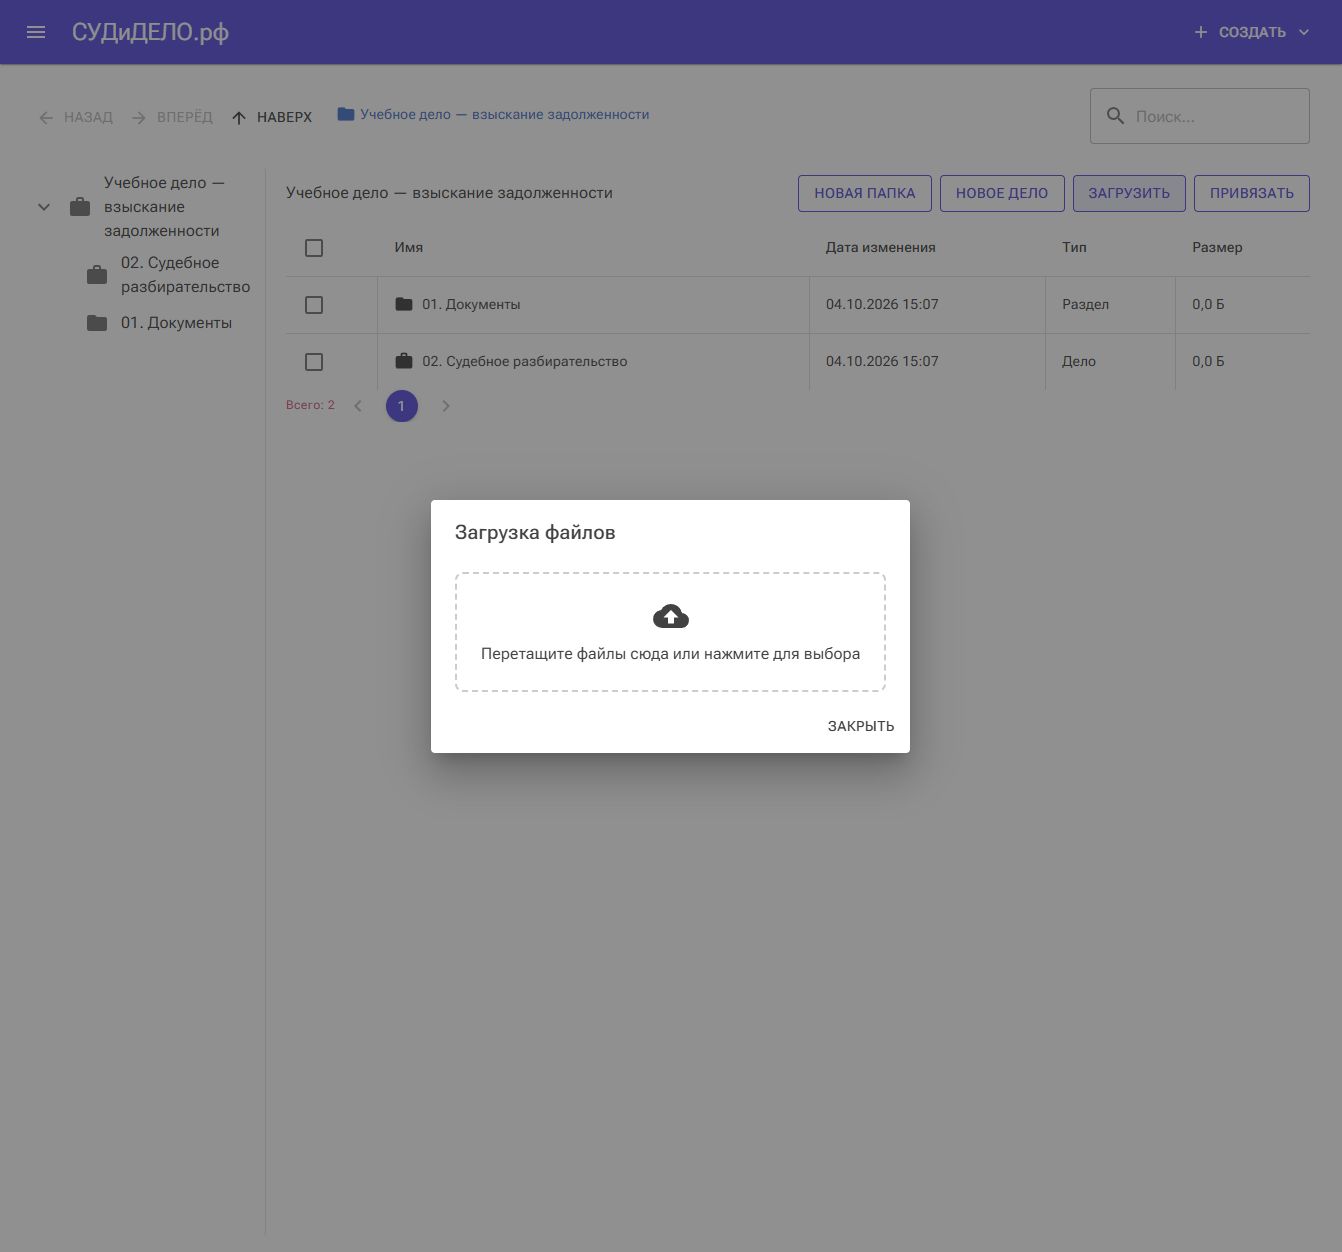The image size is (1342, 1252).
Task: Check the 02. Судебное разбирательство row checkbox
Action: click(x=314, y=362)
